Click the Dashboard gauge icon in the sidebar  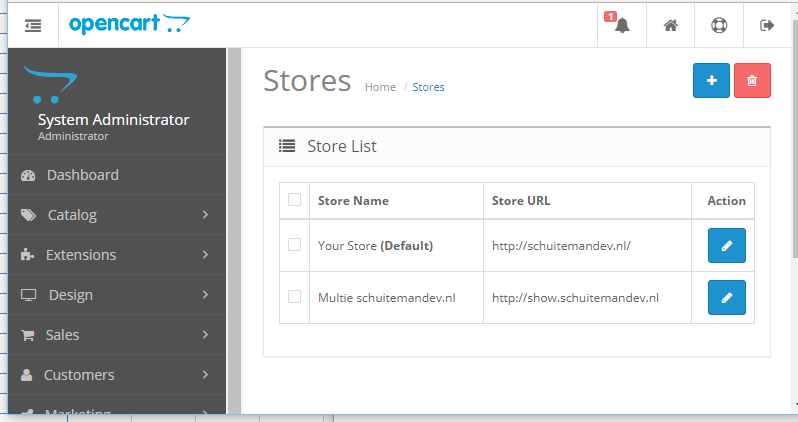28,176
